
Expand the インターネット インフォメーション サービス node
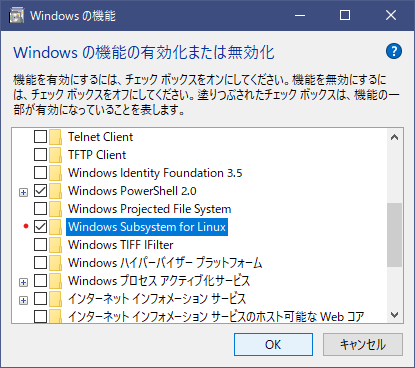23,300
